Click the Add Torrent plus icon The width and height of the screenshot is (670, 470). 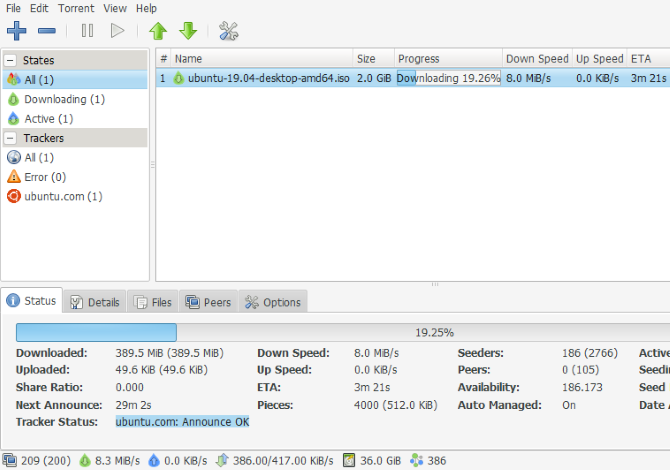click(x=17, y=31)
